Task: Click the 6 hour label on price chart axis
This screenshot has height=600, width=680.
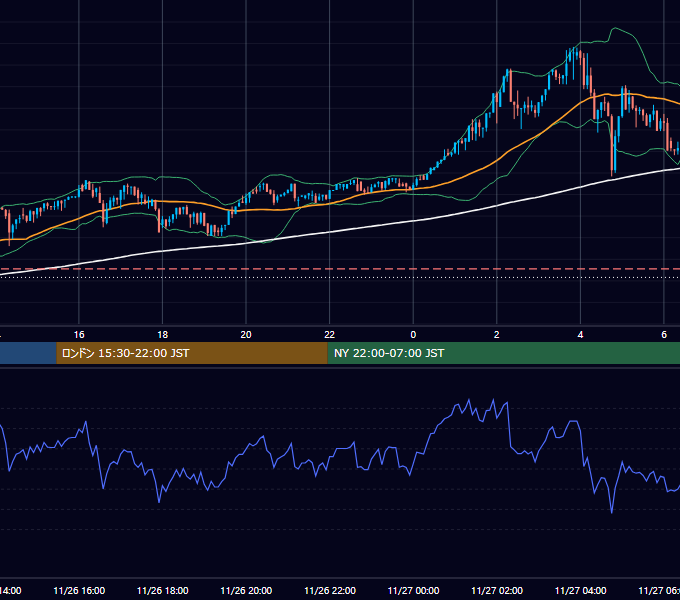Action: pos(664,335)
